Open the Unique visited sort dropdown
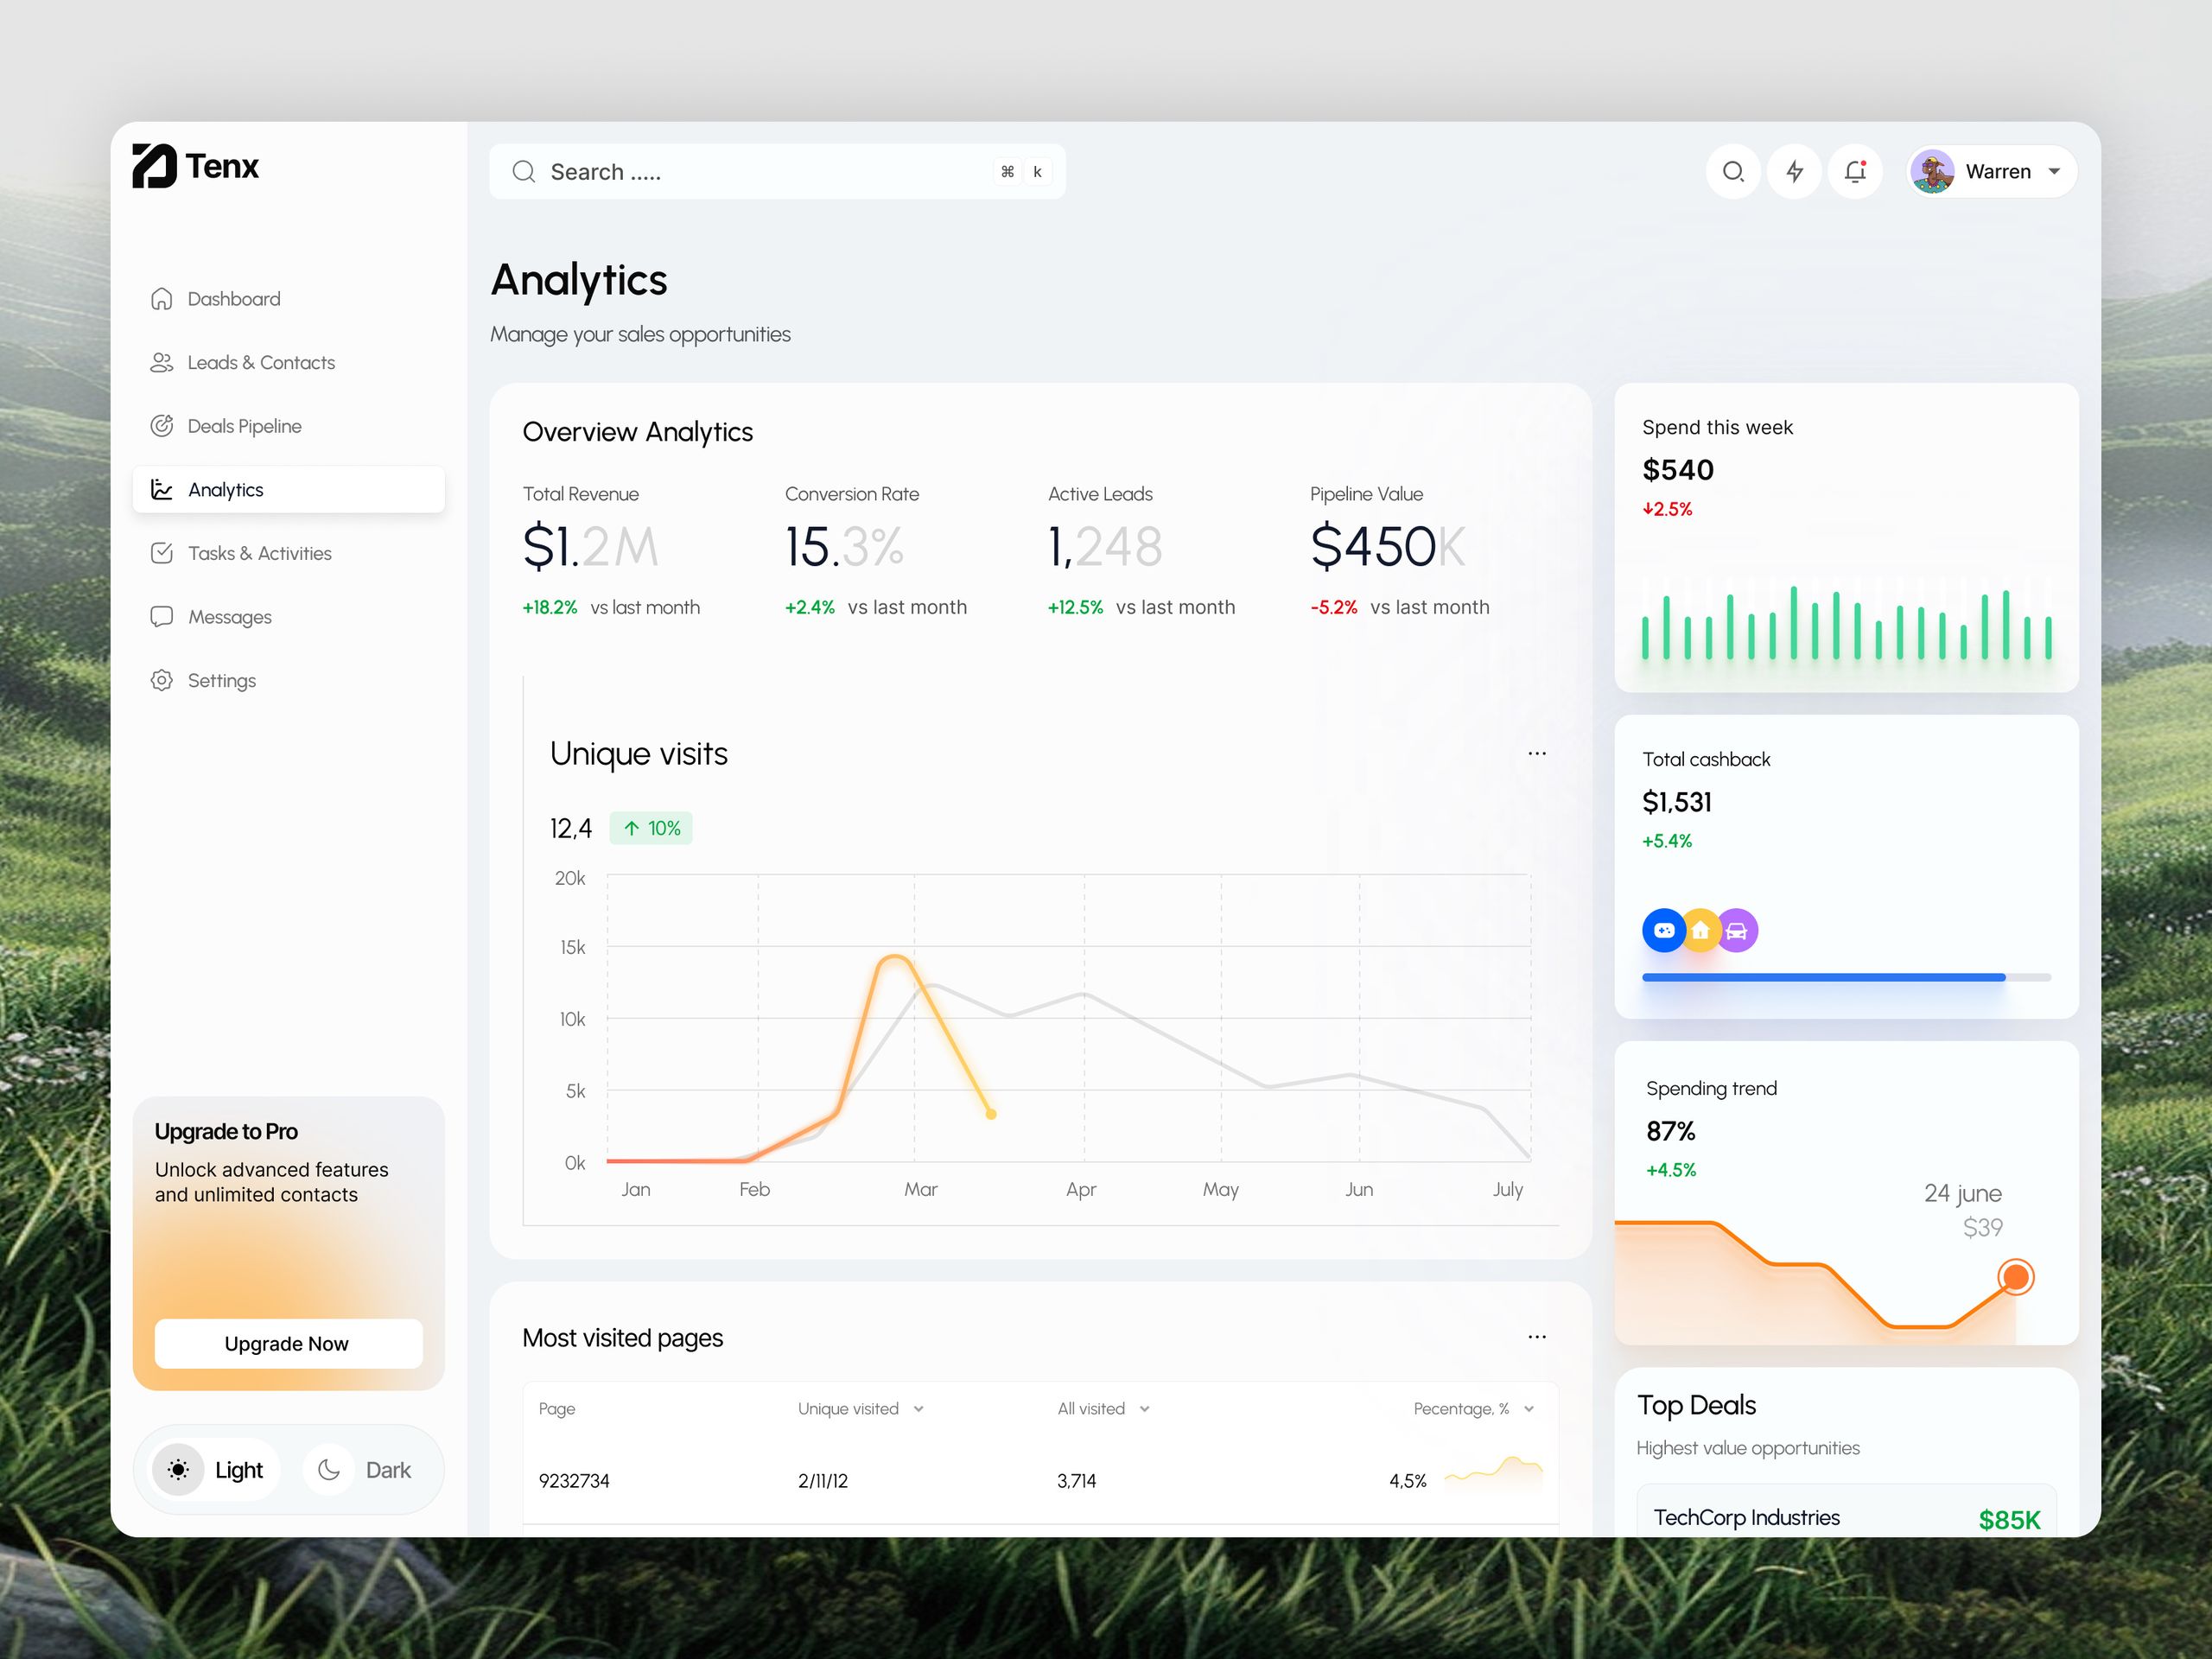Image resolution: width=2212 pixels, height=1659 pixels. pos(919,1408)
